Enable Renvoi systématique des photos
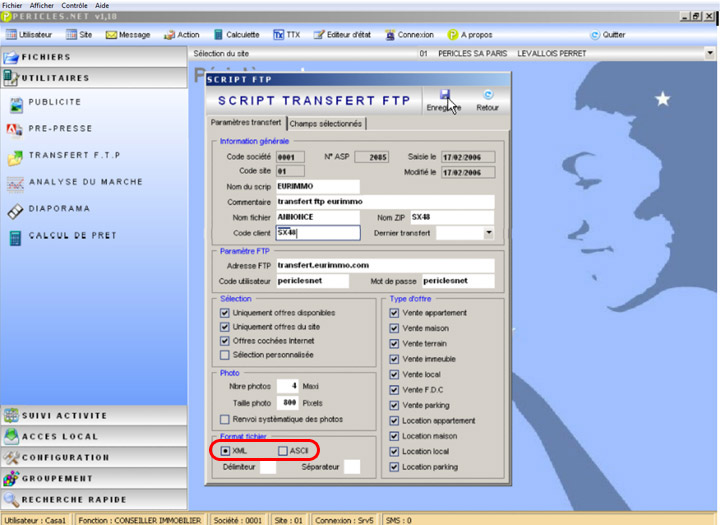Screen dimensions: 720x525 tap(225, 419)
